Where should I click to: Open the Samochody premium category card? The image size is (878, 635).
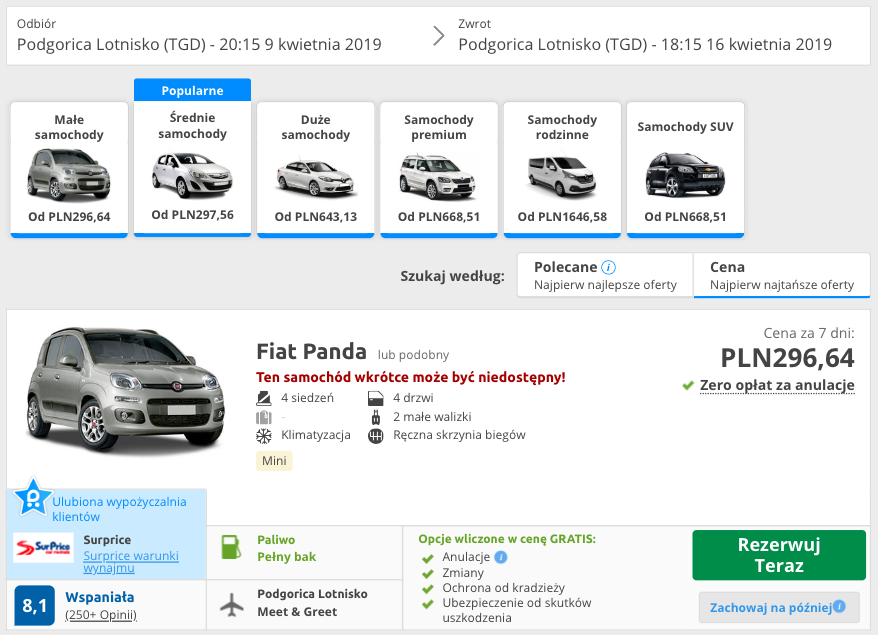pyautogui.click(x=438, y=169)
